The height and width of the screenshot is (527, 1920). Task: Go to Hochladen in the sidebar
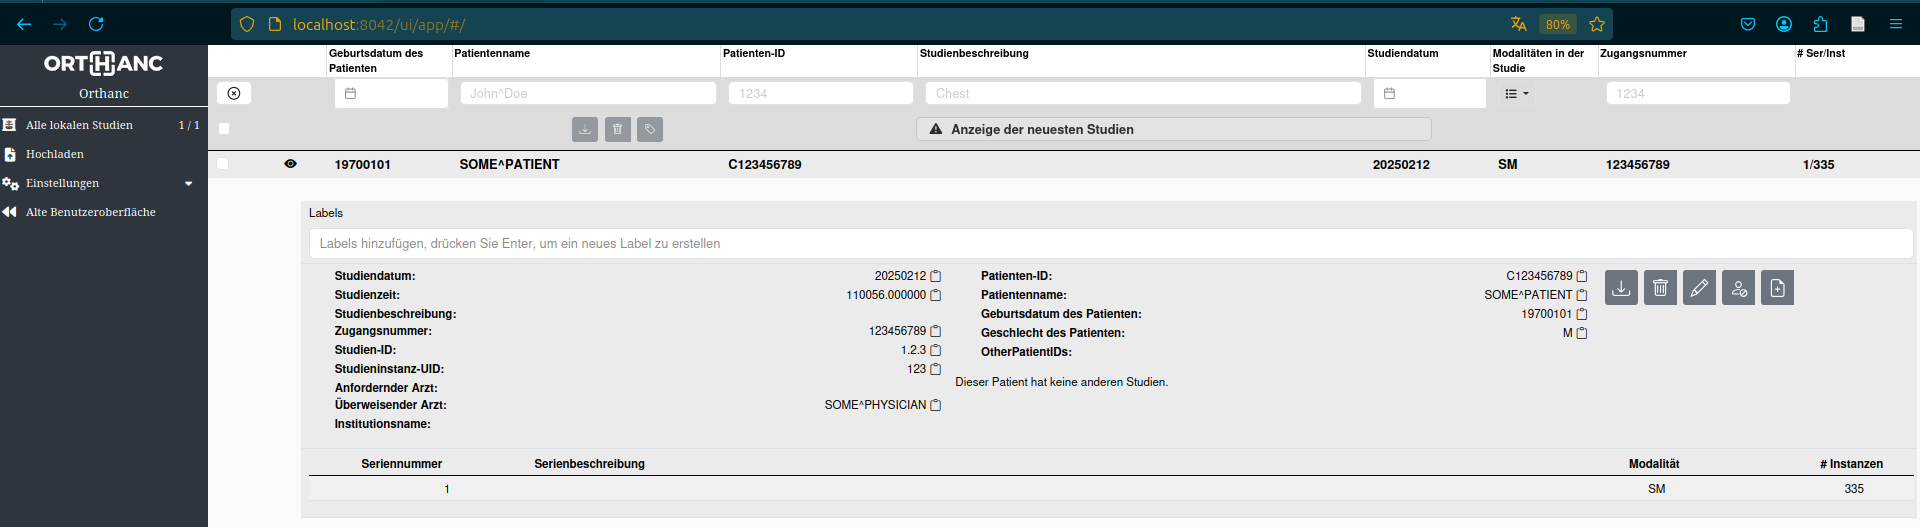pos(104,154)
